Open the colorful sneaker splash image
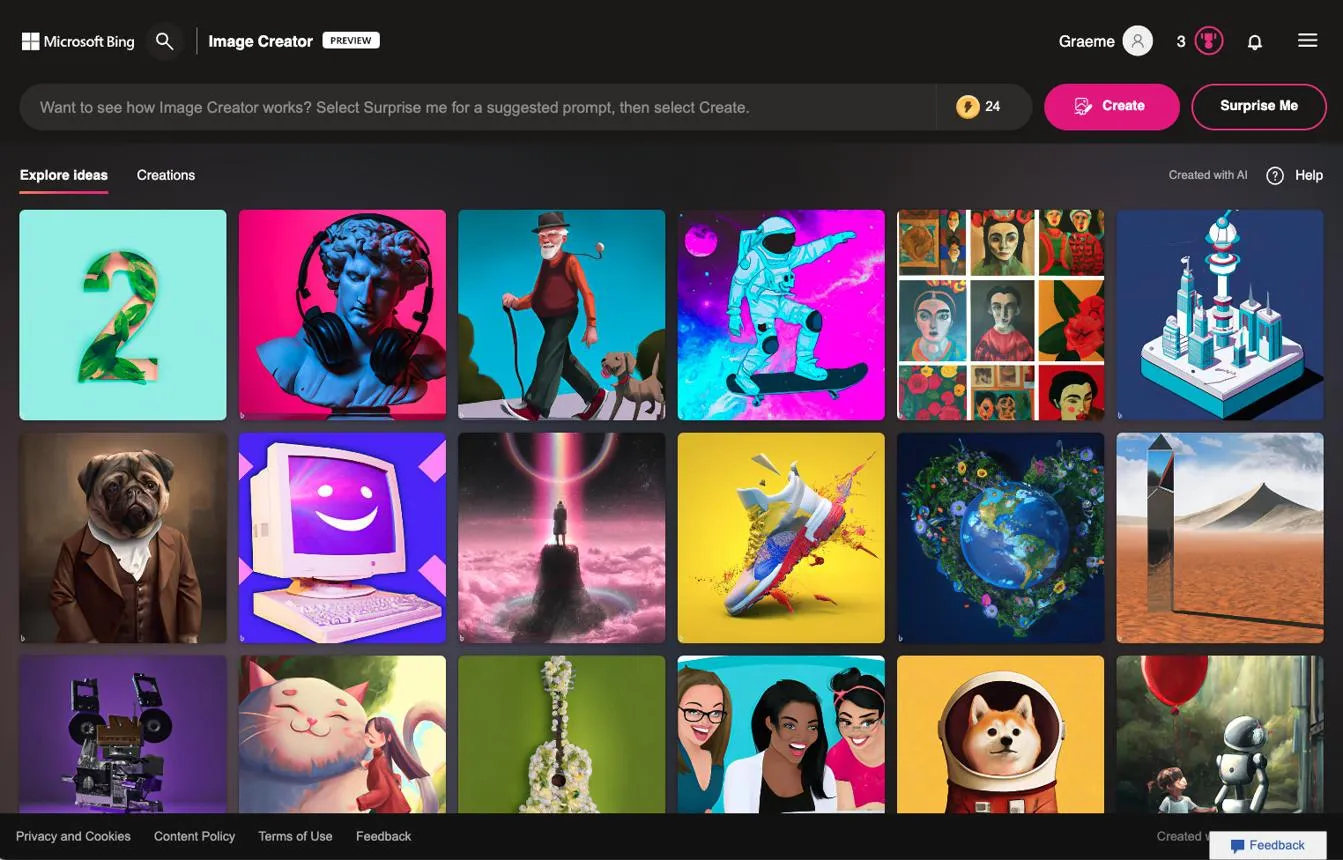This screenshot has width=1343, height=860. coord(781,538)
